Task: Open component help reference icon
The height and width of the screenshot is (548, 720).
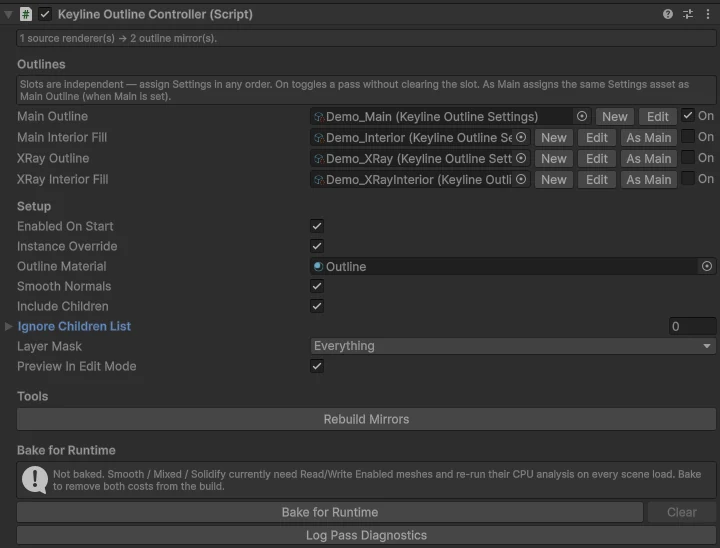Action: [668, 14]
